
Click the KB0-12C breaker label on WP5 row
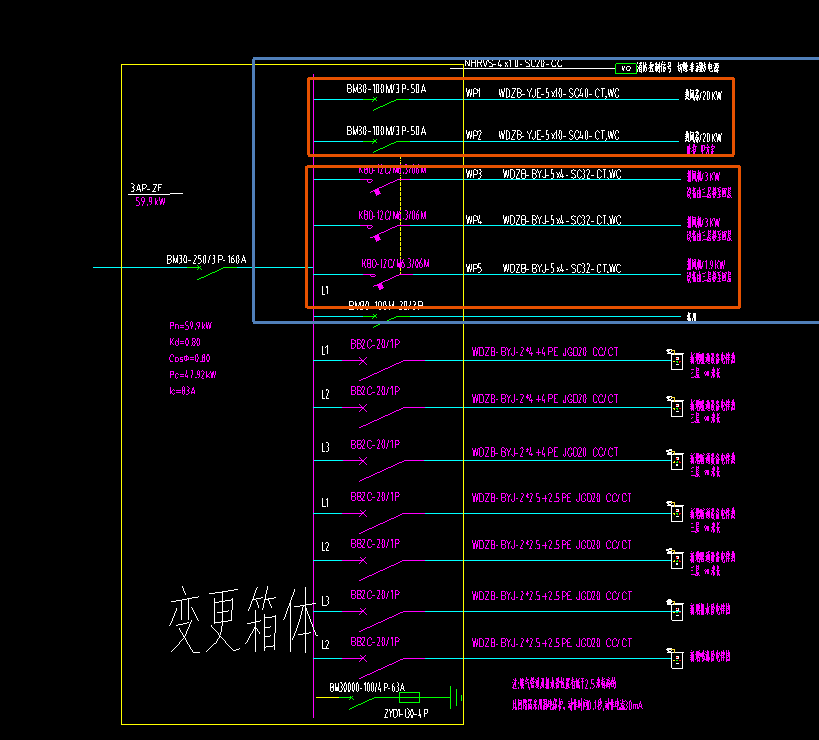395,264
